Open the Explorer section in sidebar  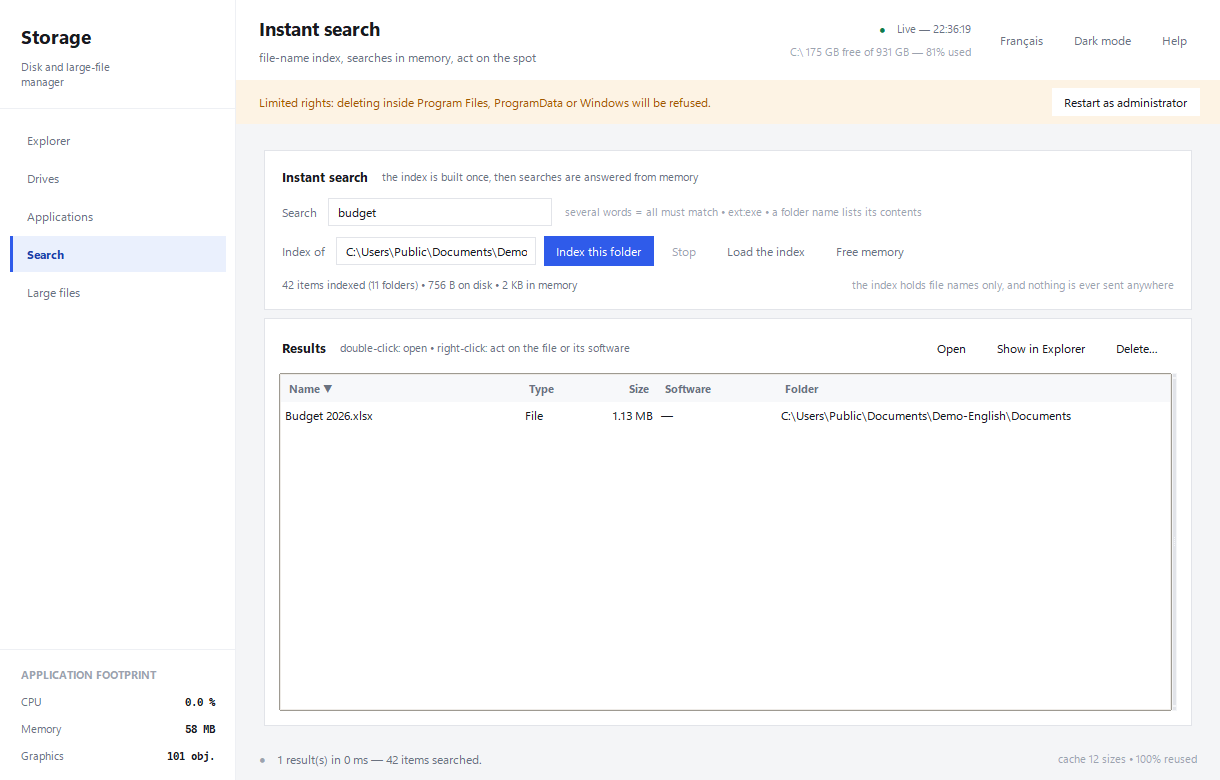click(118, 141)
